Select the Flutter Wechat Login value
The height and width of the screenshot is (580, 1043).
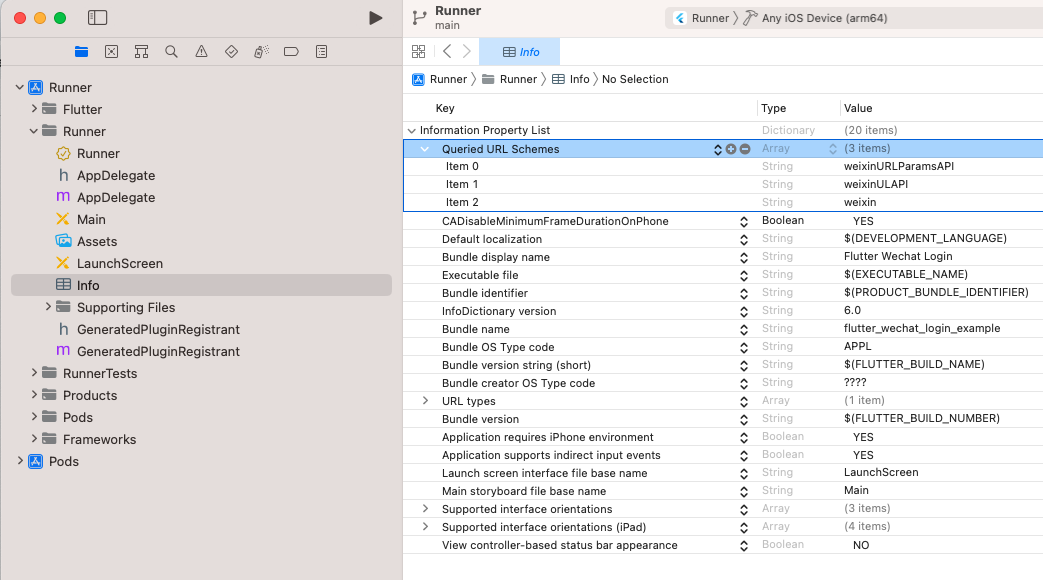[x=898, y=256]
